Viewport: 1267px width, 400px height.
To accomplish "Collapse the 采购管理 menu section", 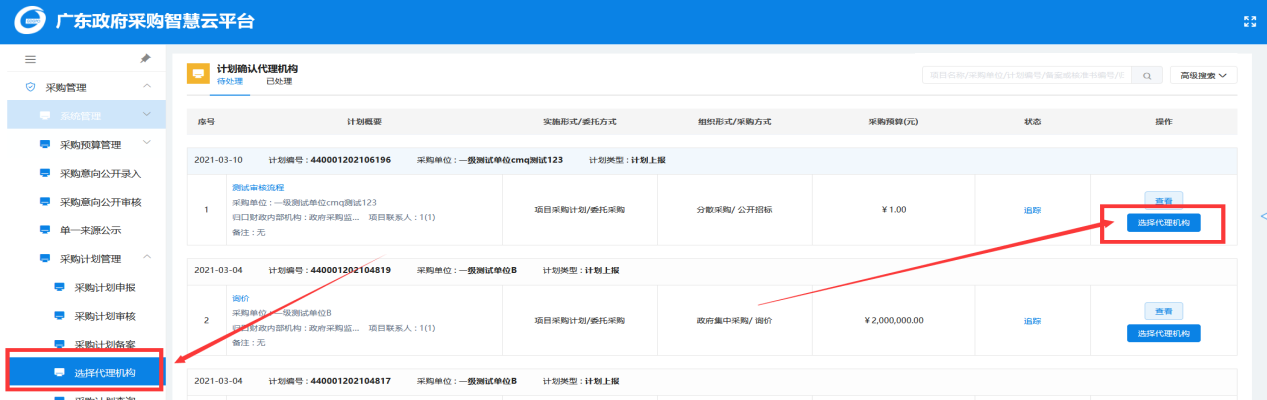I will (x=147, y=88).
